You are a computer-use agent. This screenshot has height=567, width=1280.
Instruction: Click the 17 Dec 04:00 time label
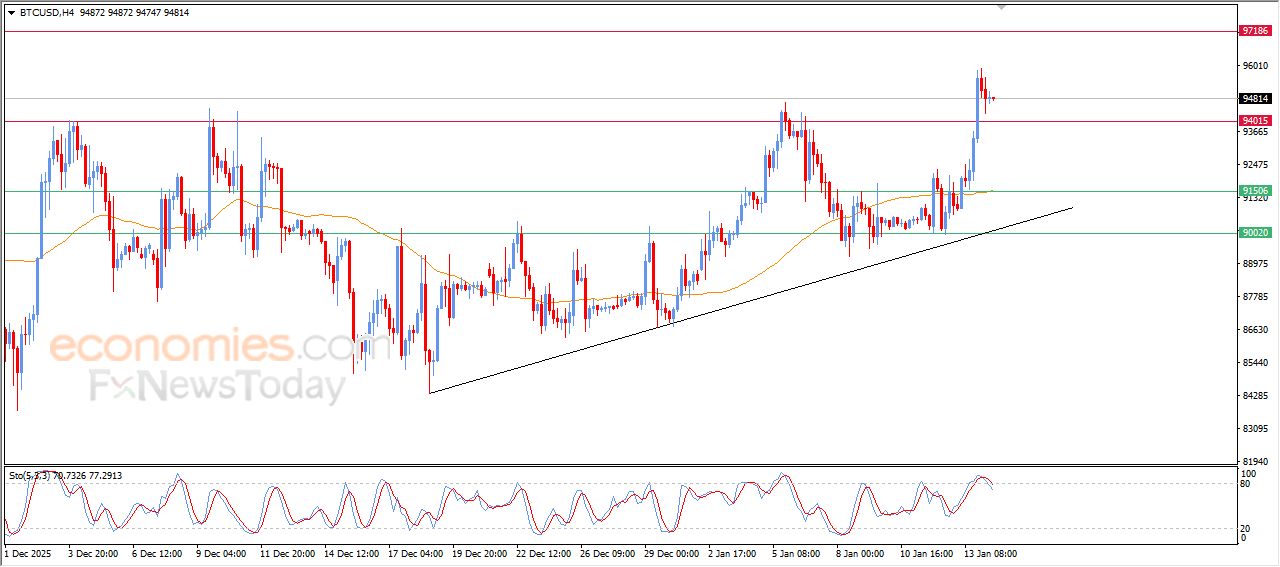click(415, 553)
